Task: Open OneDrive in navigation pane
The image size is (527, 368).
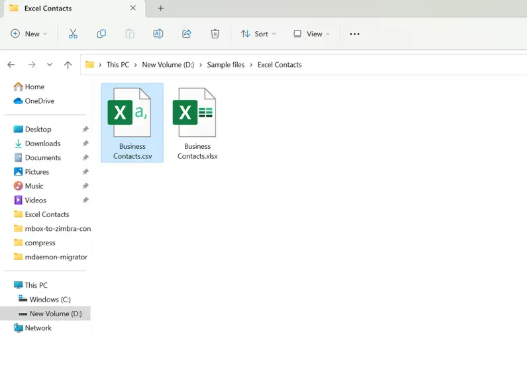Action: (x=34, y=101)
